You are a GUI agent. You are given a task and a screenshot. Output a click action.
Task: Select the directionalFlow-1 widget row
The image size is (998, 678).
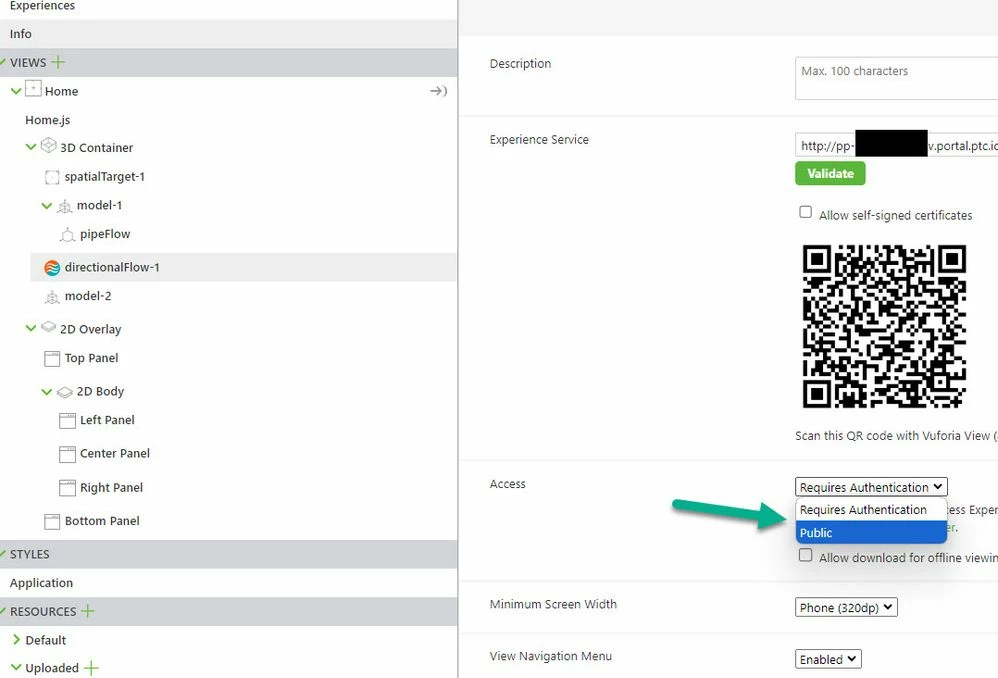point(244,267)
